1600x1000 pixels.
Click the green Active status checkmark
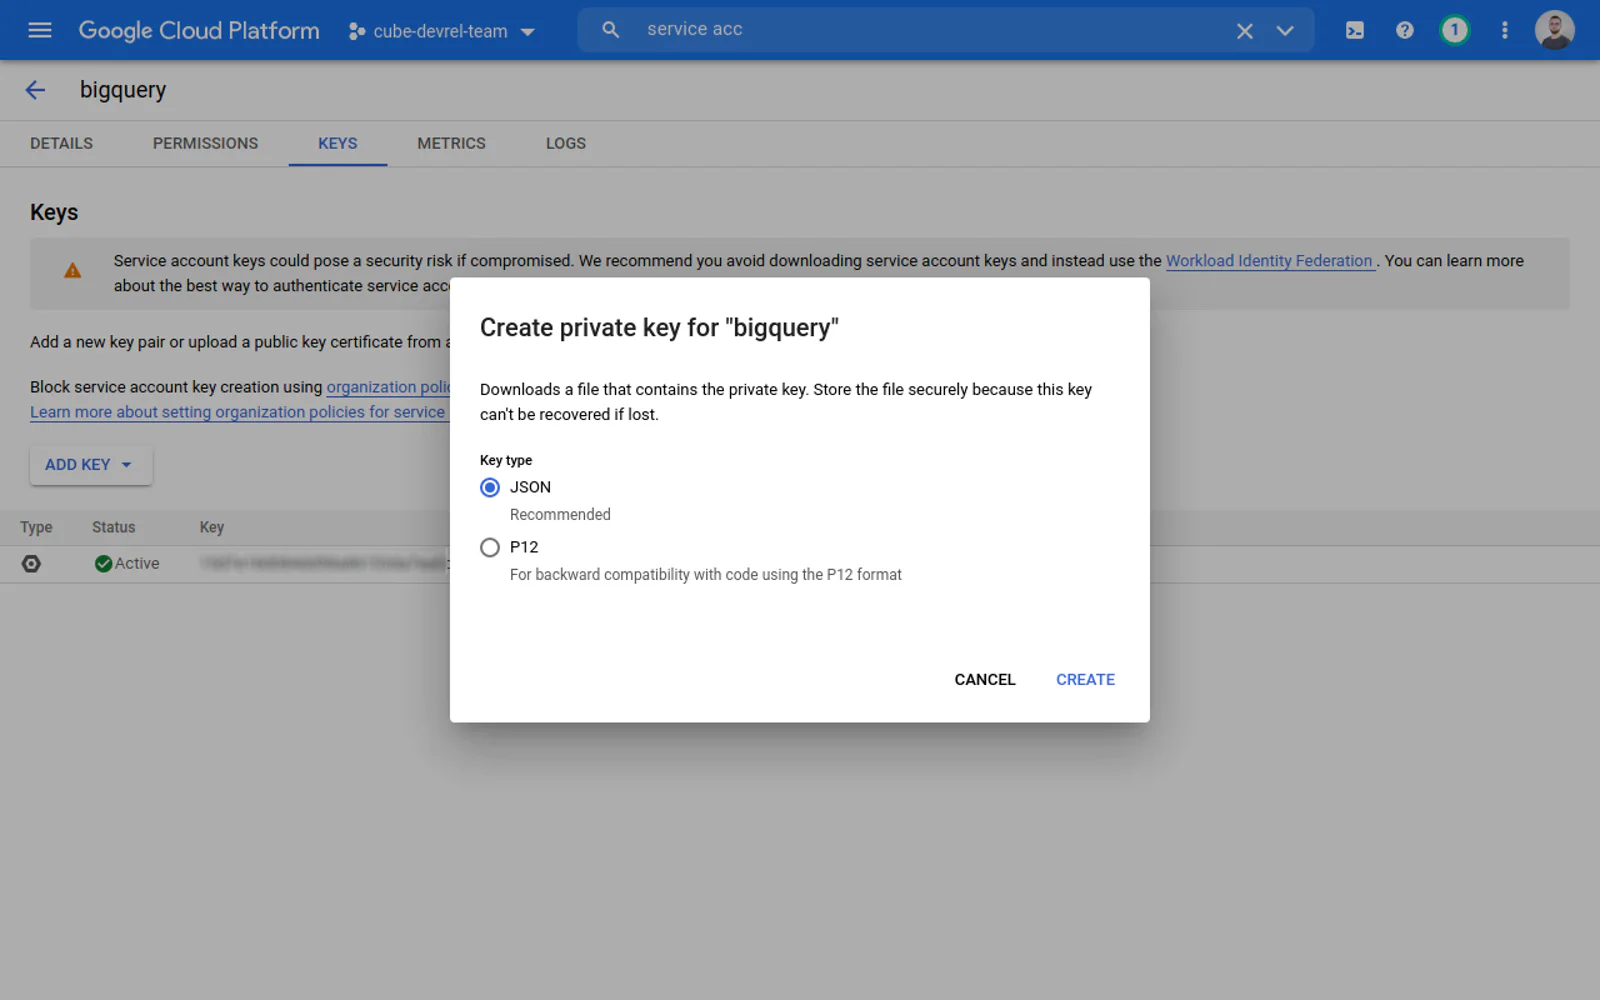tap(103, 564)
